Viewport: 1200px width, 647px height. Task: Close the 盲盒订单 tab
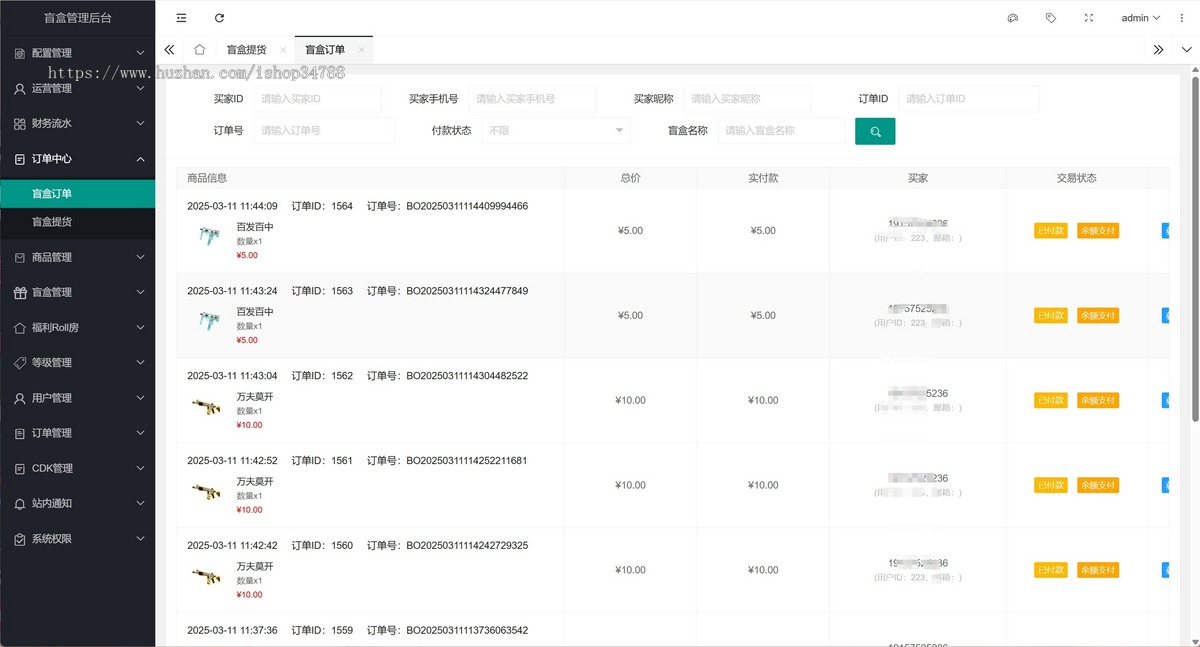361,49
